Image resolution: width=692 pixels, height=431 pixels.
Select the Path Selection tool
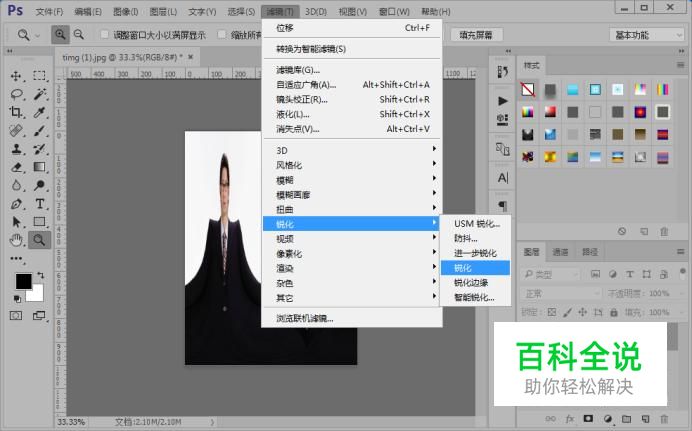16,222
